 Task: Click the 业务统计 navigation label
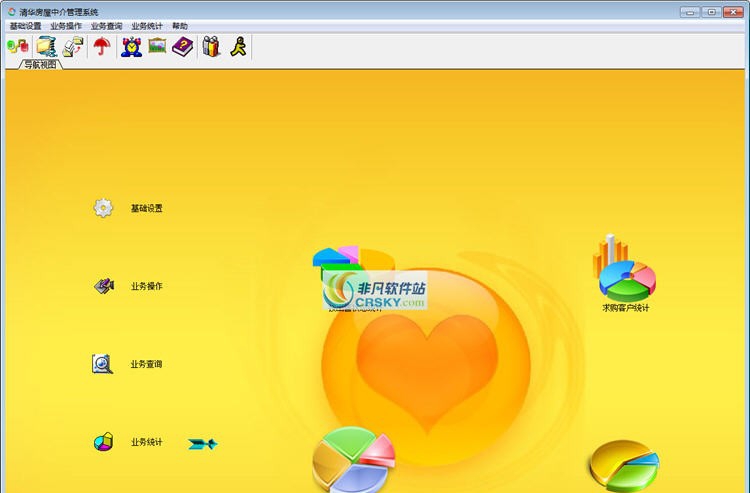pyautogui.click(x=147, y=442)
